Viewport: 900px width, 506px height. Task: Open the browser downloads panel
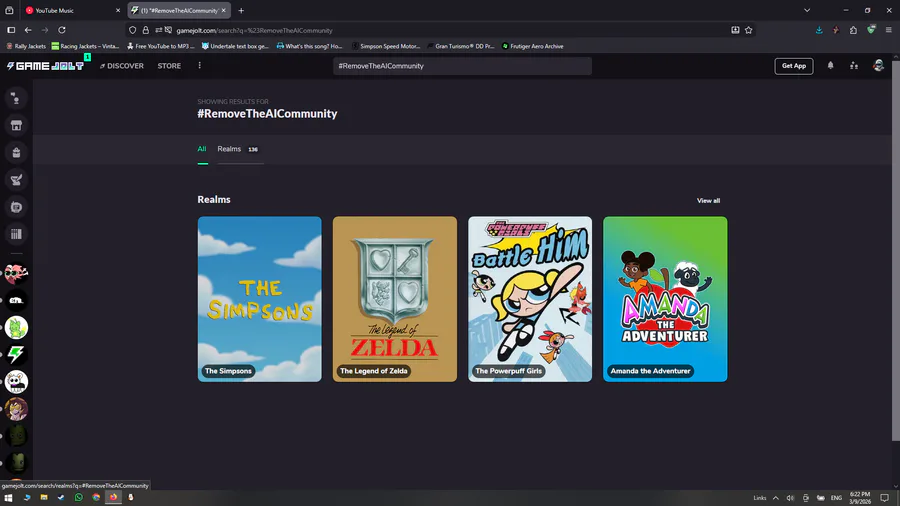(819, 30)
